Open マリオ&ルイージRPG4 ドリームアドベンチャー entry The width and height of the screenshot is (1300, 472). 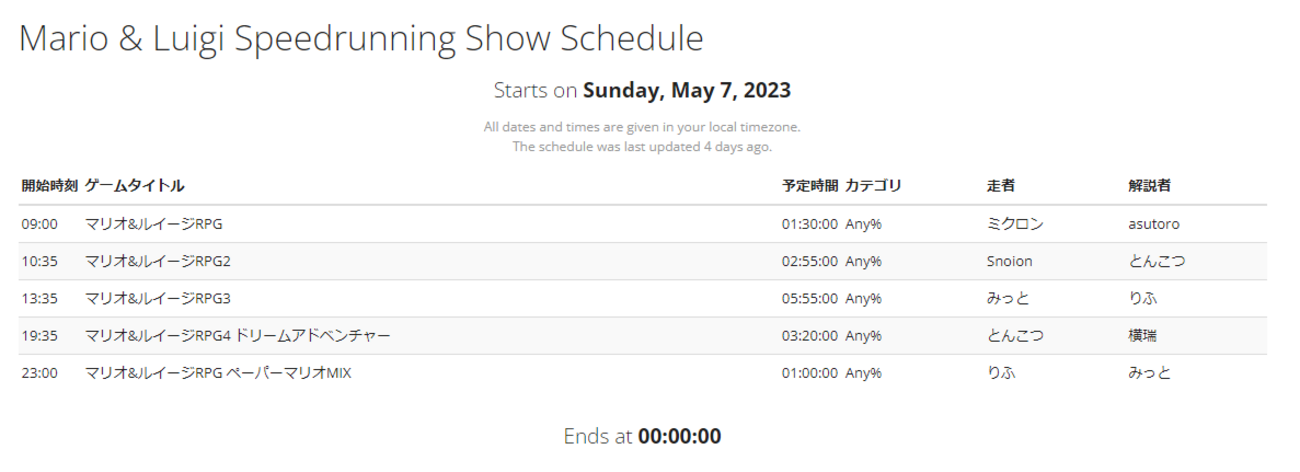tap(238, 336)
